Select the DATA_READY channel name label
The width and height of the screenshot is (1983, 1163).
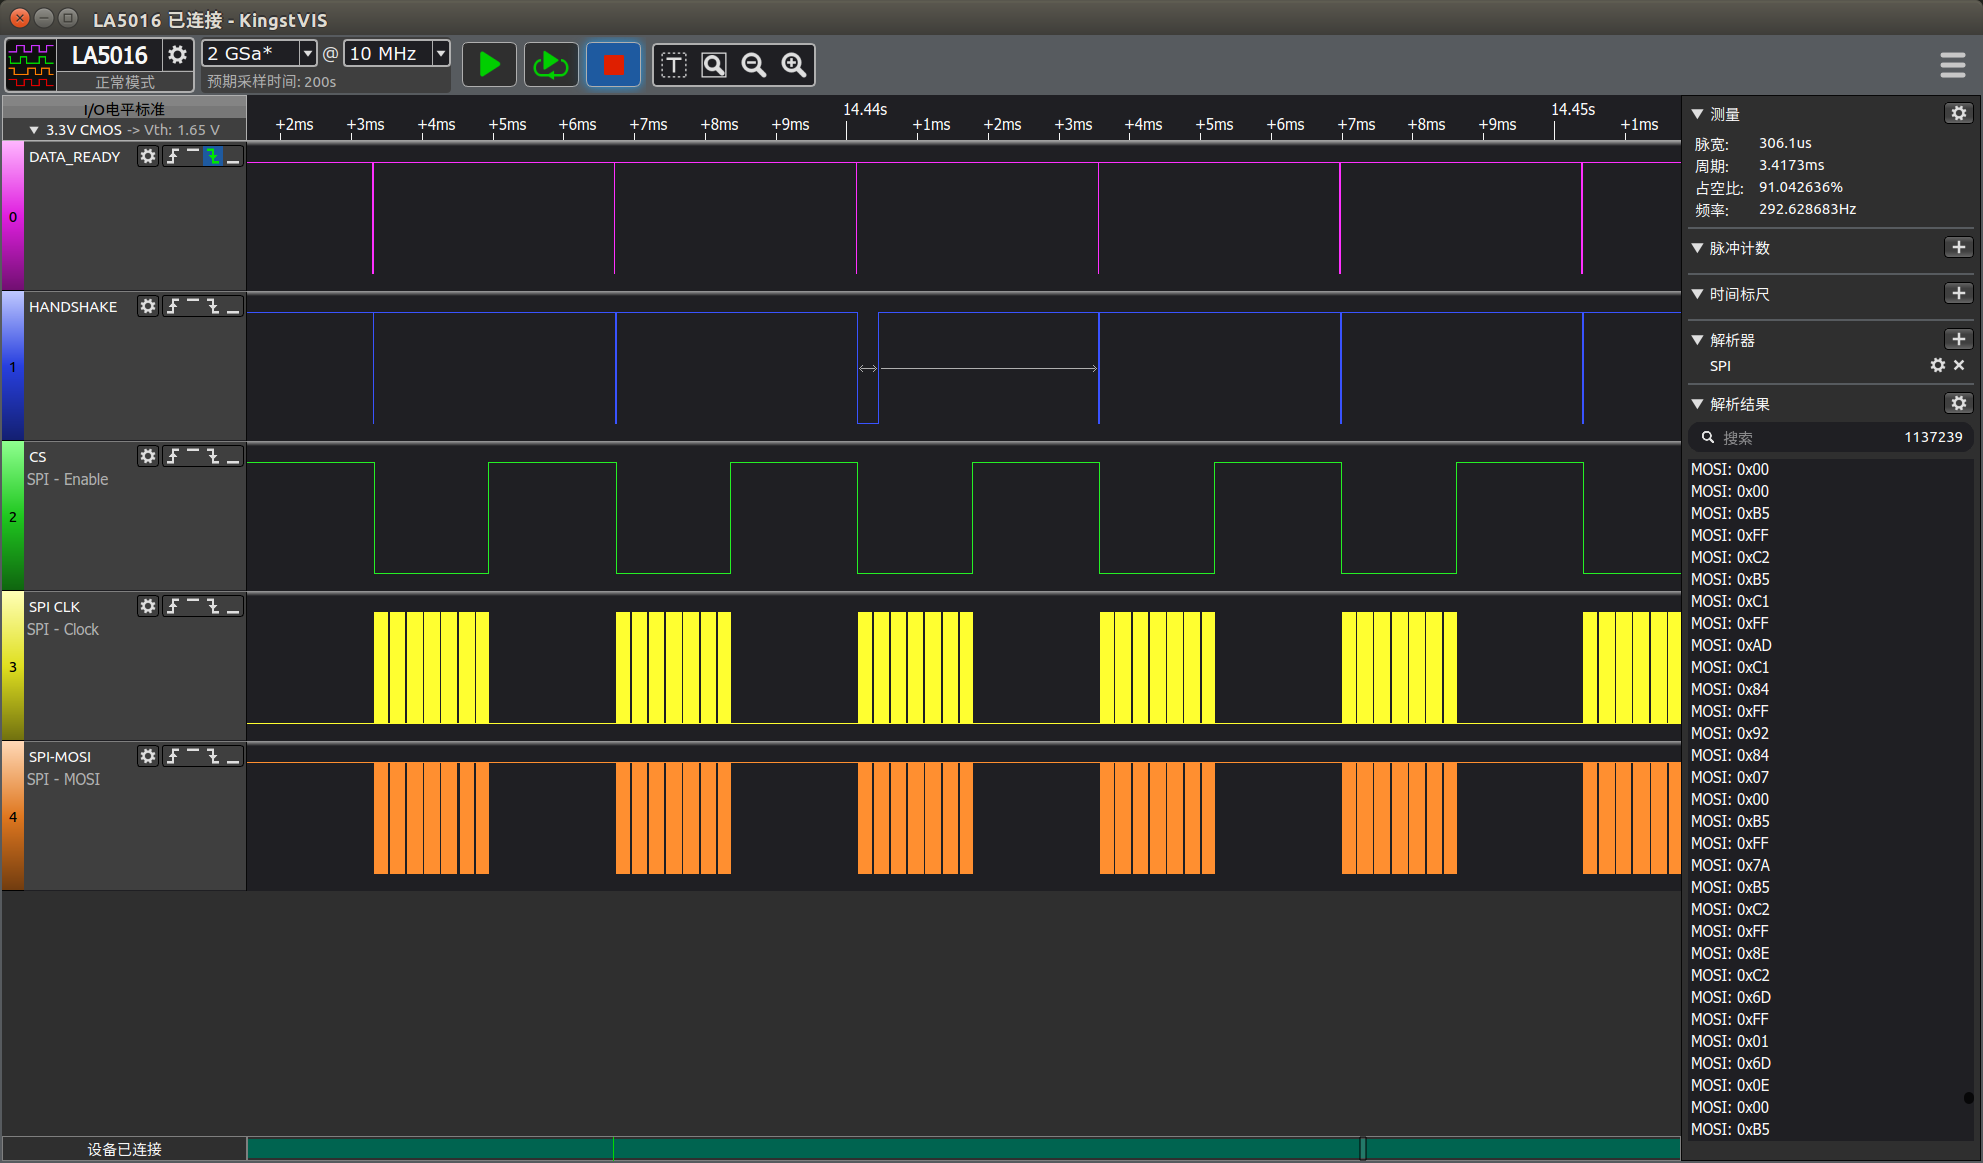pos(75,157)
